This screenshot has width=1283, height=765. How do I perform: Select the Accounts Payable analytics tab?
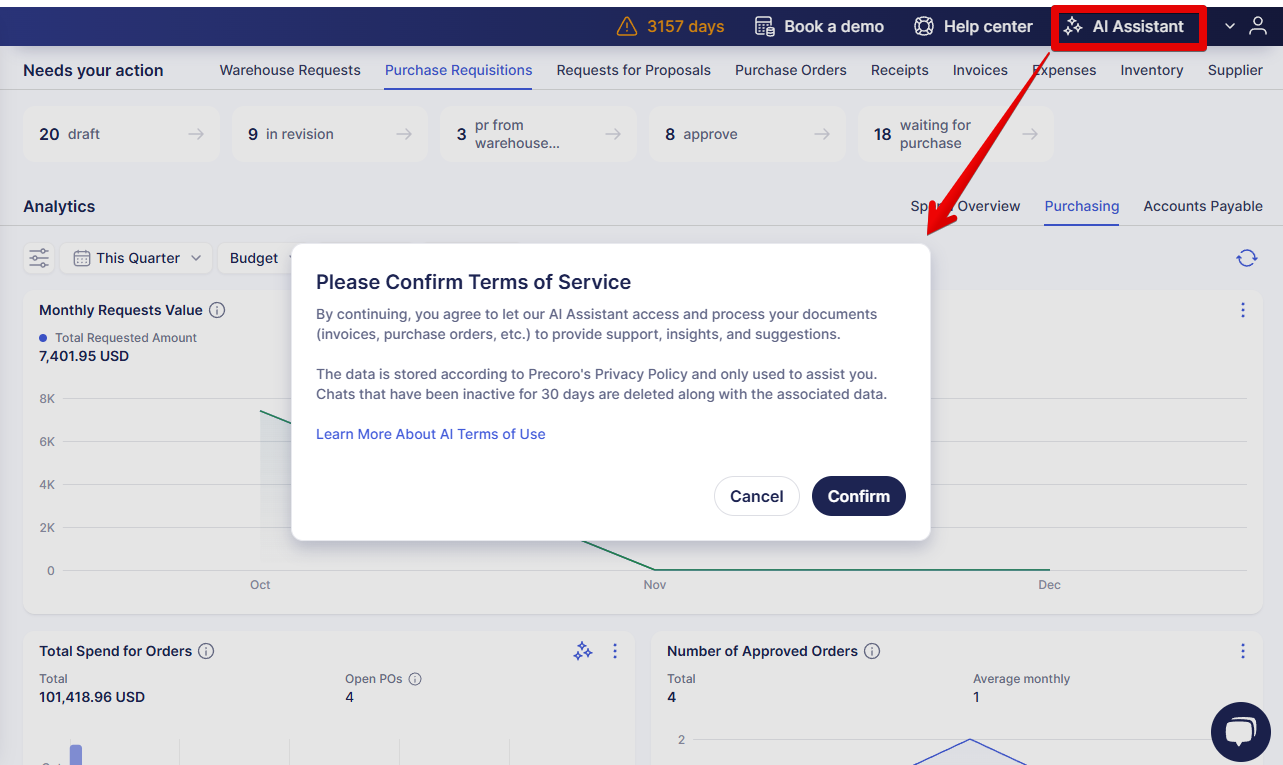coord(1203,206)
